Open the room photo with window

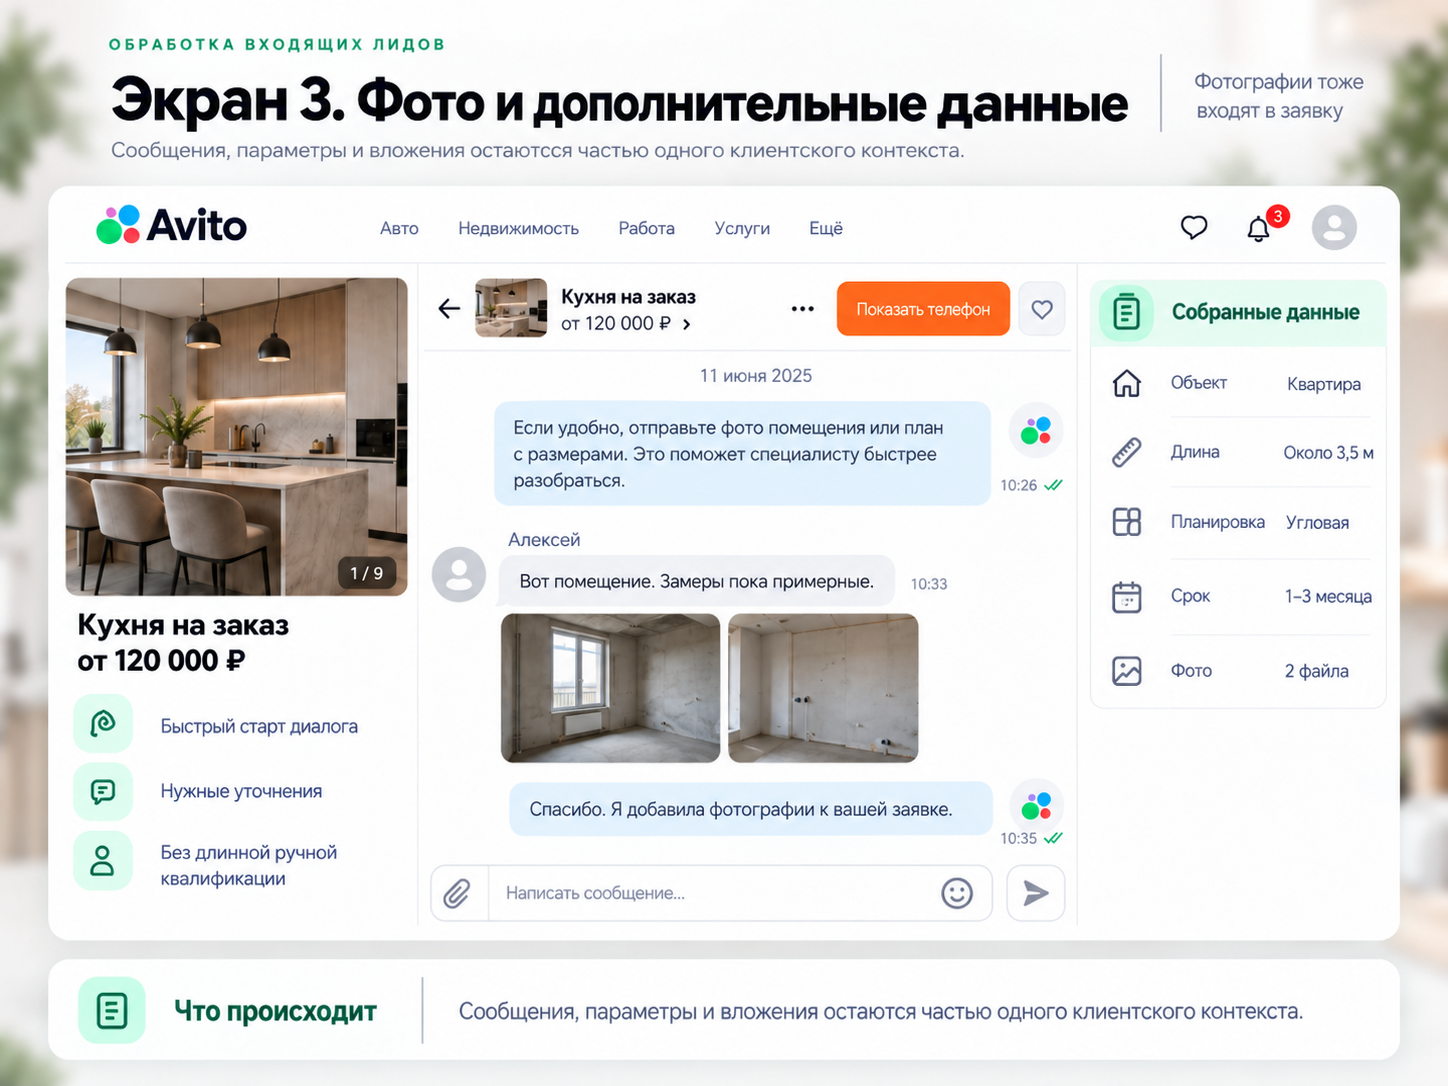610,688
